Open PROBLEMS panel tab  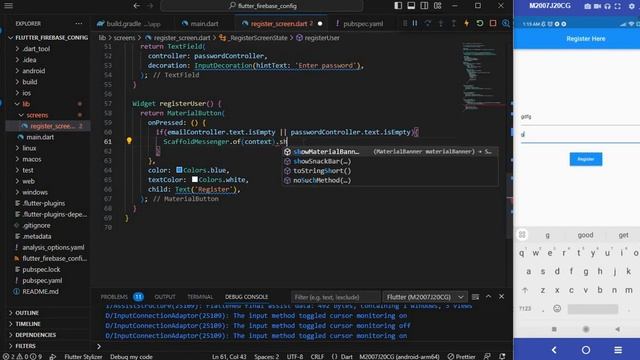pos(122,297)
